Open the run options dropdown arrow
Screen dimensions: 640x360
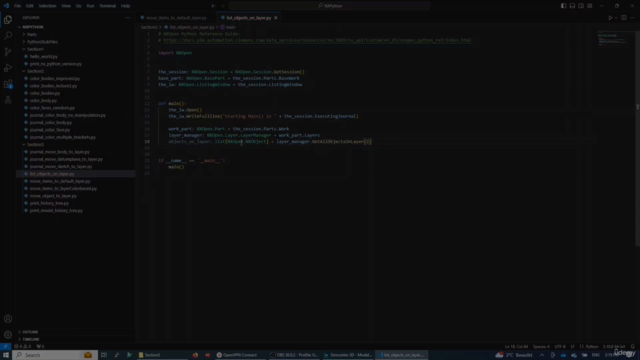616,18
